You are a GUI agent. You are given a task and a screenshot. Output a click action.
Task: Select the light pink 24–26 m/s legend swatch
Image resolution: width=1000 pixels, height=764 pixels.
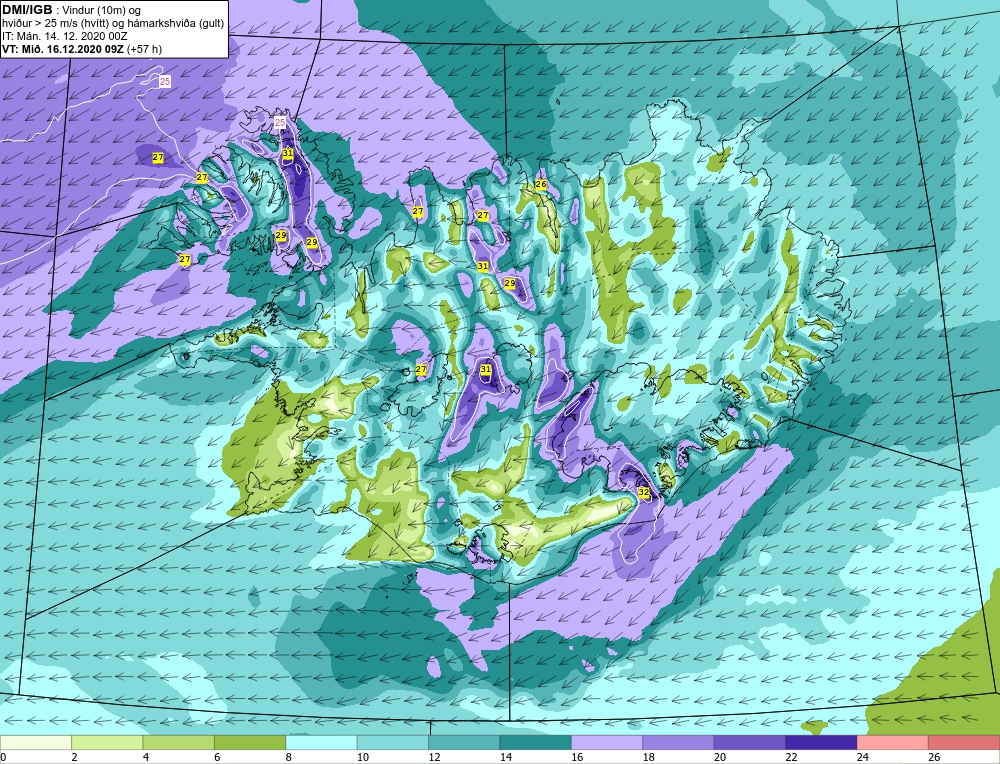point(893,743)
